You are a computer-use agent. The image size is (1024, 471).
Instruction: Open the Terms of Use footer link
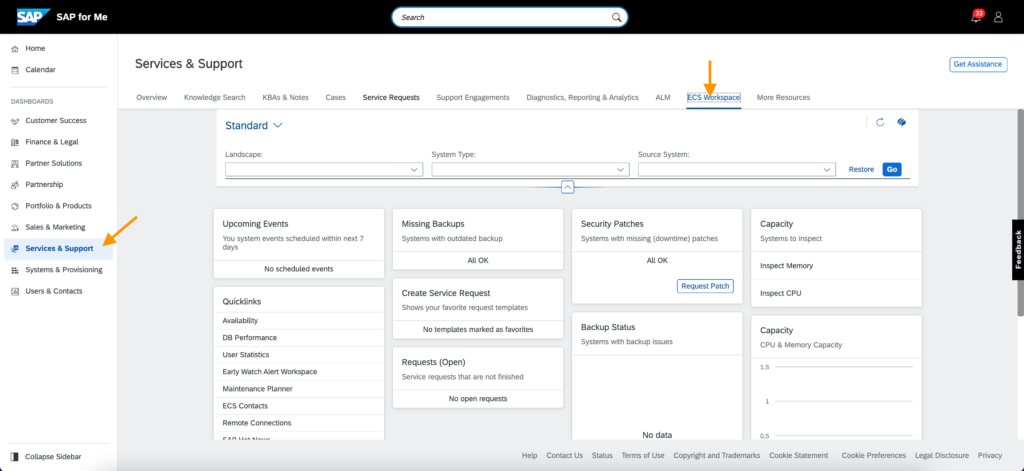(643, 455)
